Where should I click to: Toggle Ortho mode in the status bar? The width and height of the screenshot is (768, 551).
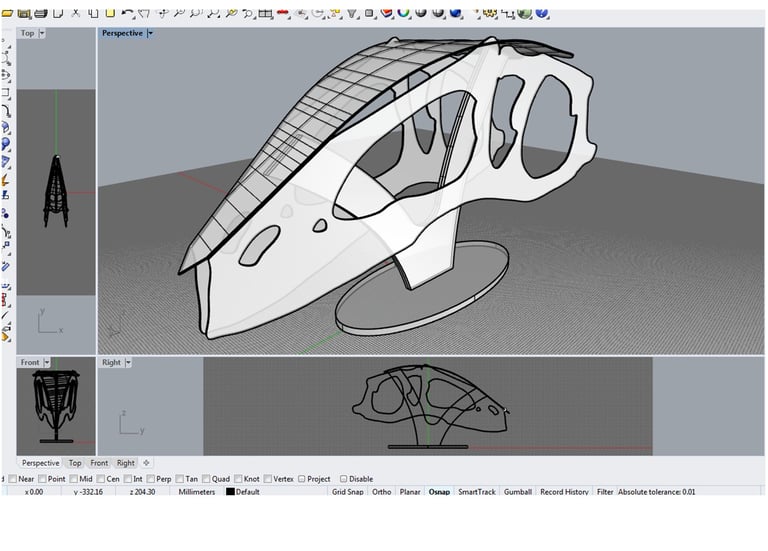click(382, 491)
